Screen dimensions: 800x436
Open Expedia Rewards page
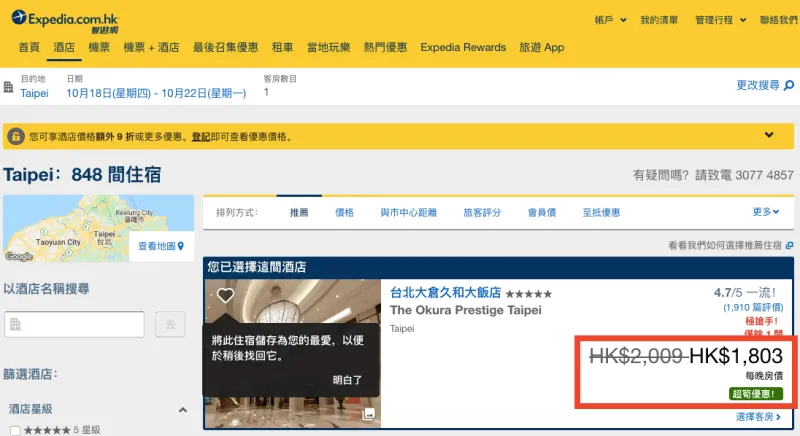pyautogui.click(x=463, y=47)
